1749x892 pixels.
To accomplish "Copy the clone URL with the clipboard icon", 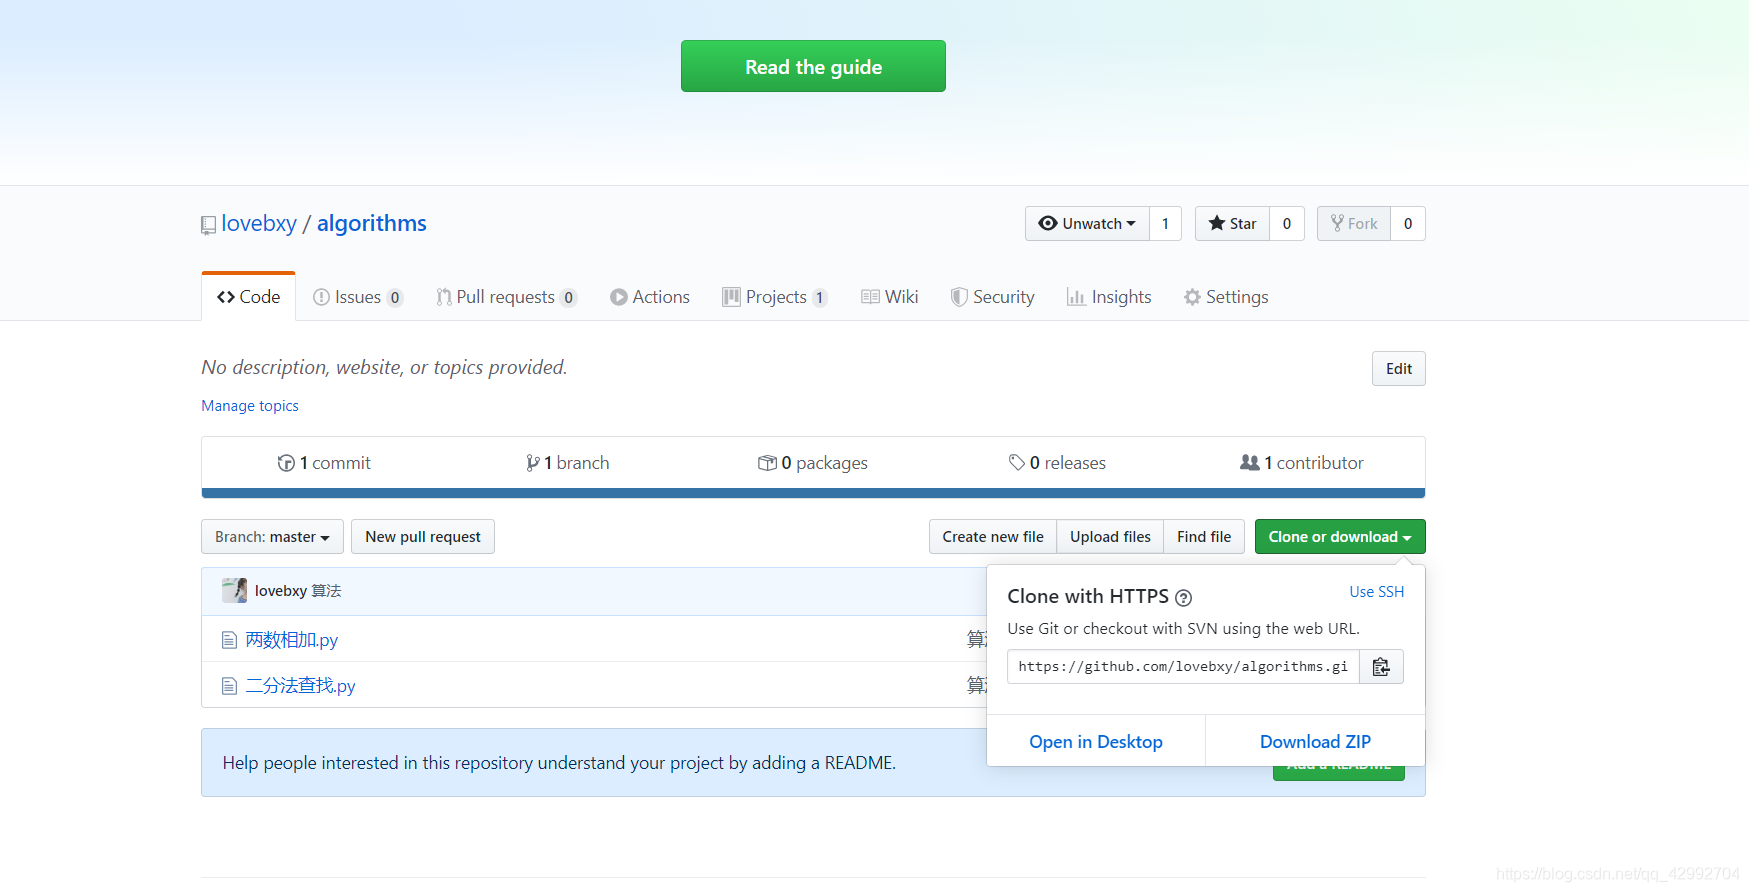I will click(1381, 667).
